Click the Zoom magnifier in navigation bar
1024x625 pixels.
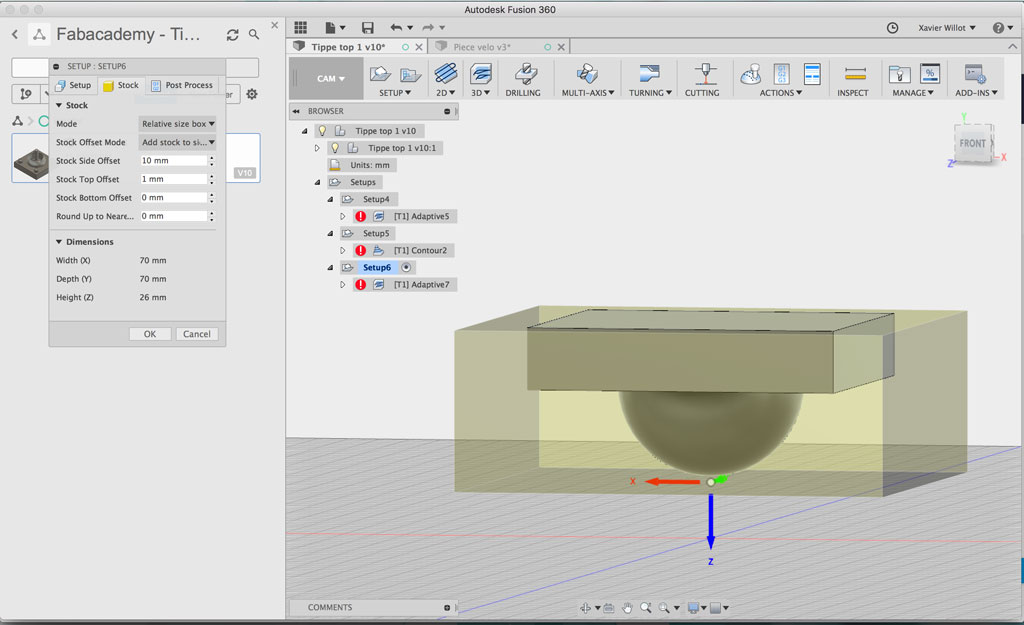pyautogui.click(x=645, y=608)
